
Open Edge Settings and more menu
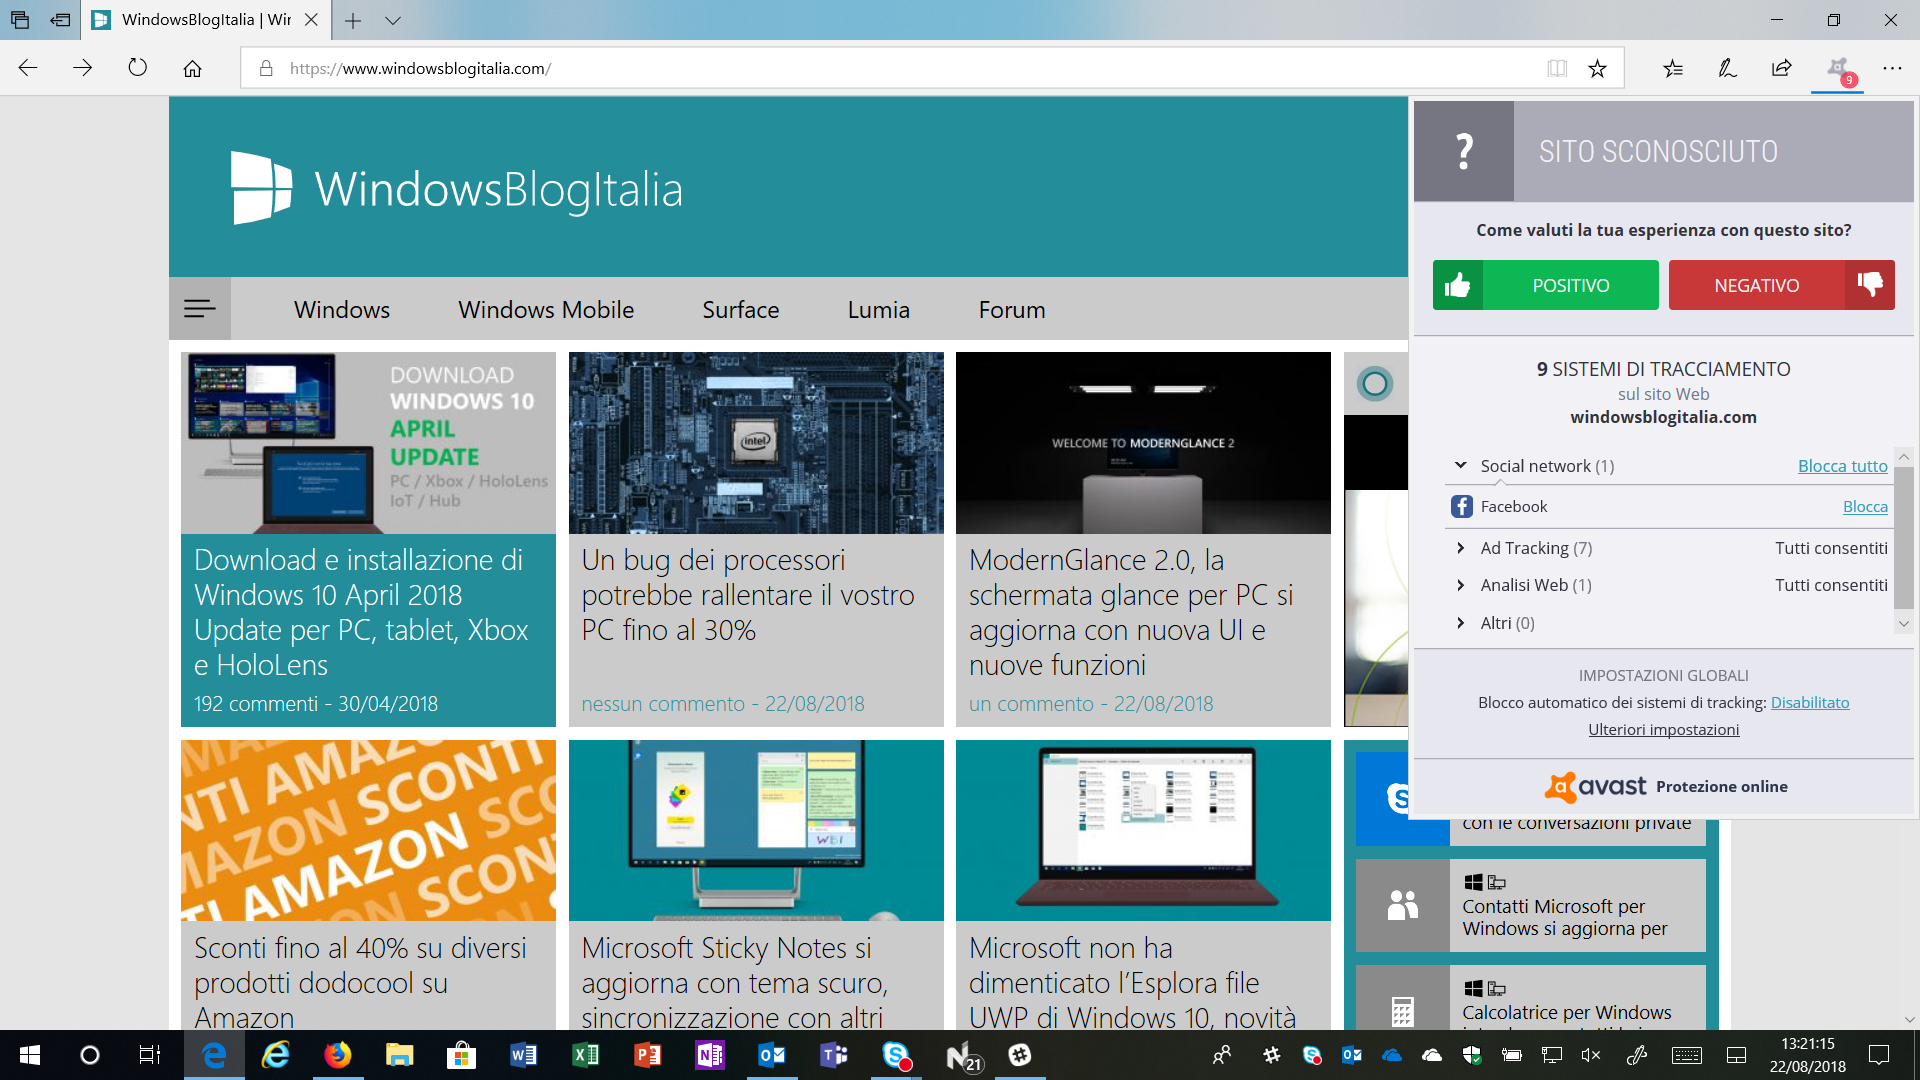(1892, 68)
